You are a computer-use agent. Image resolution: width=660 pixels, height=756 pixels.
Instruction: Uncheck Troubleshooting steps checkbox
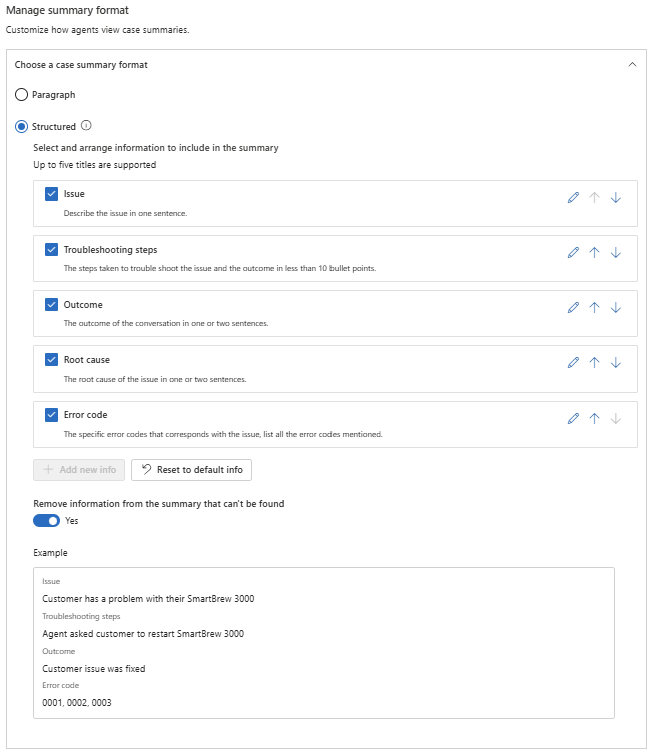51,249
